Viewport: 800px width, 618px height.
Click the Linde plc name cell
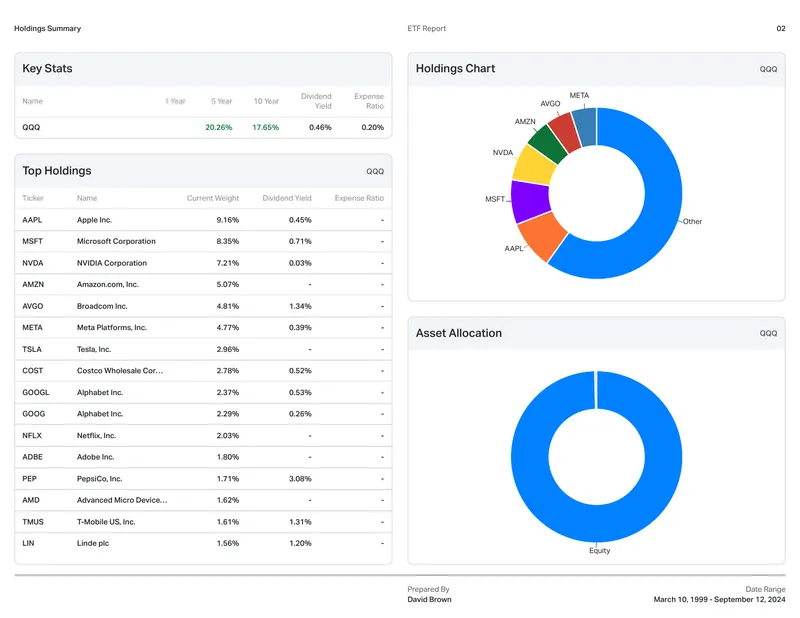93,543
